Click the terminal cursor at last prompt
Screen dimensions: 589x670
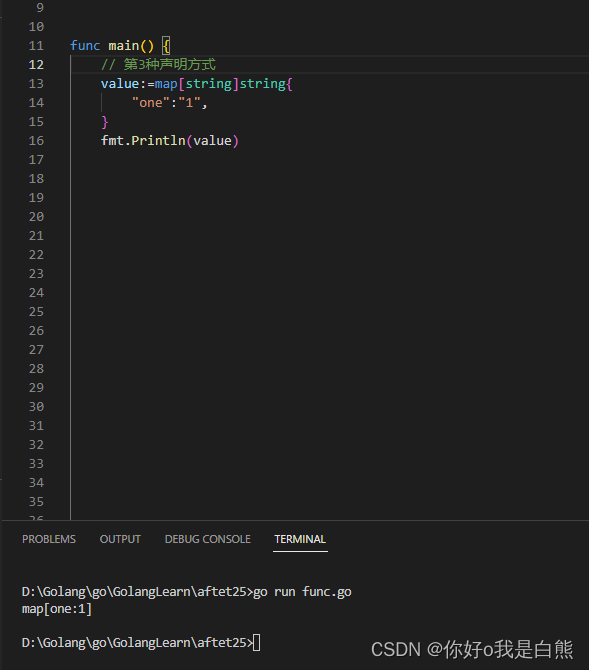pos(256,643)
